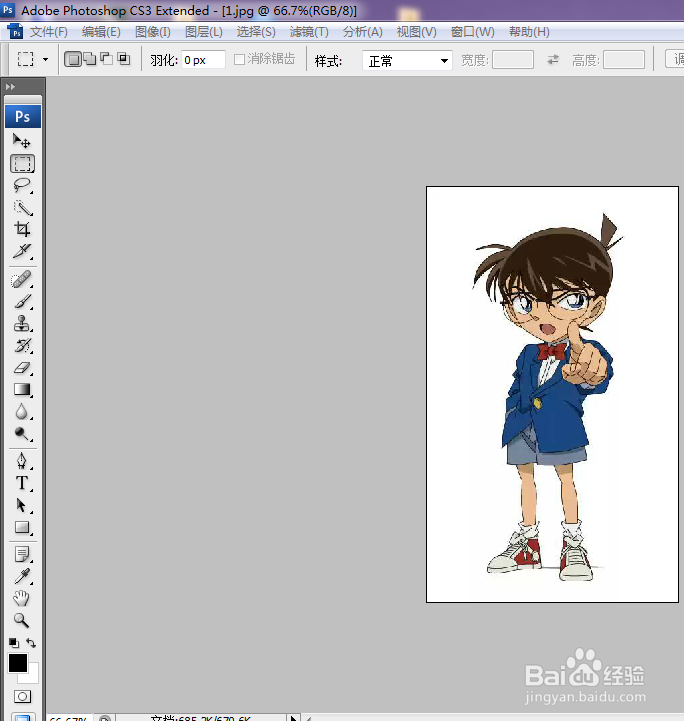684x721 pixels.
Task: Select the Spot Healing Brush tool
Action: coord(22,279)
